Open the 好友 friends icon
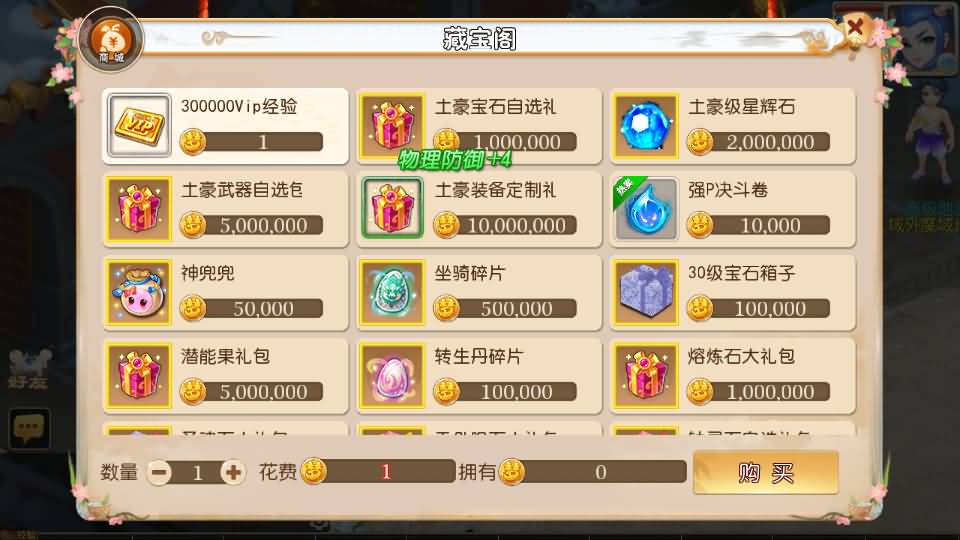Image resolution: width=960 pixels, height=540 pixels. pos(29,369)
